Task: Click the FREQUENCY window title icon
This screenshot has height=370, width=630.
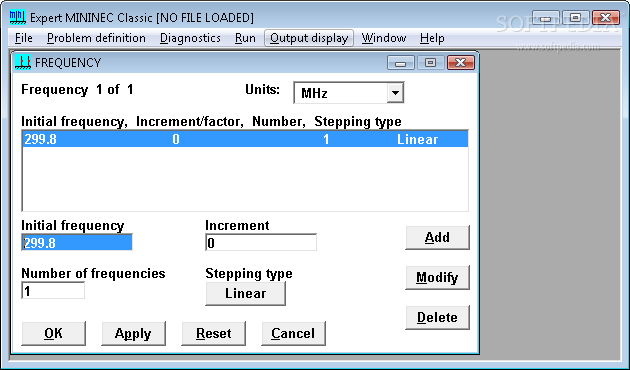Action: (23, 62)
